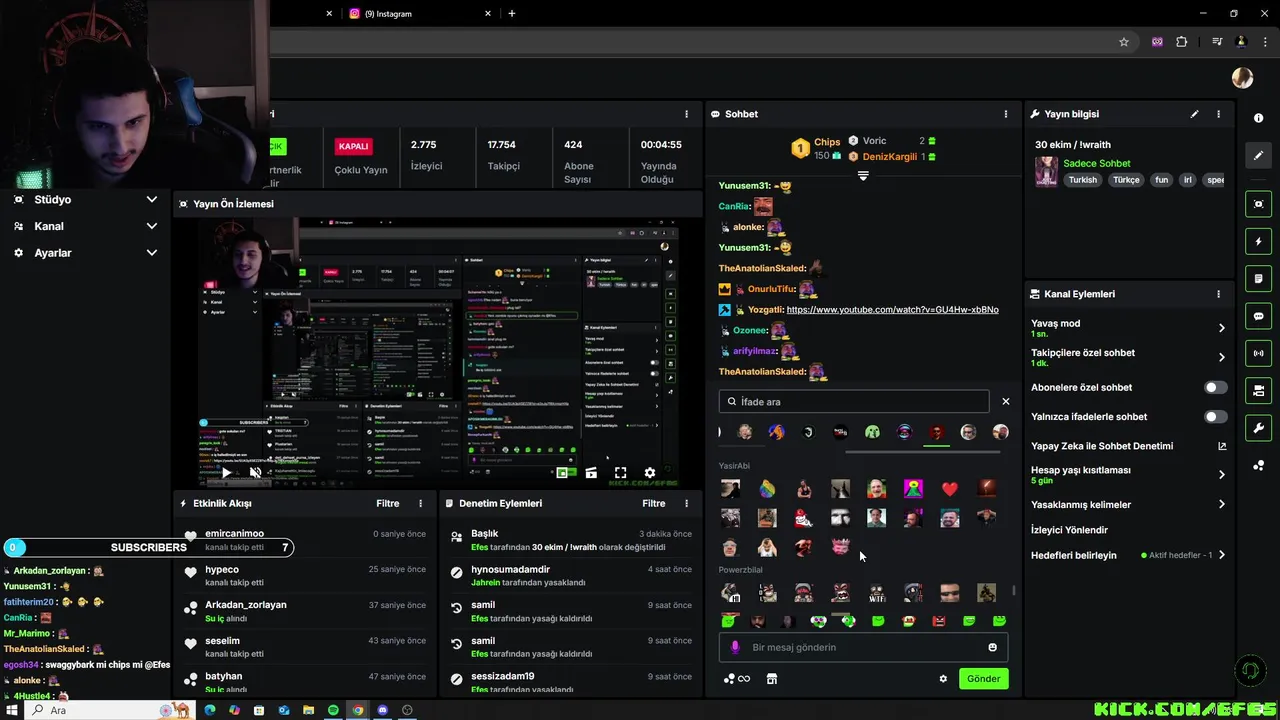The image size is (1280, 720).
Task: Click the Sadece Sohbet category link
Action: (1097, 163)
